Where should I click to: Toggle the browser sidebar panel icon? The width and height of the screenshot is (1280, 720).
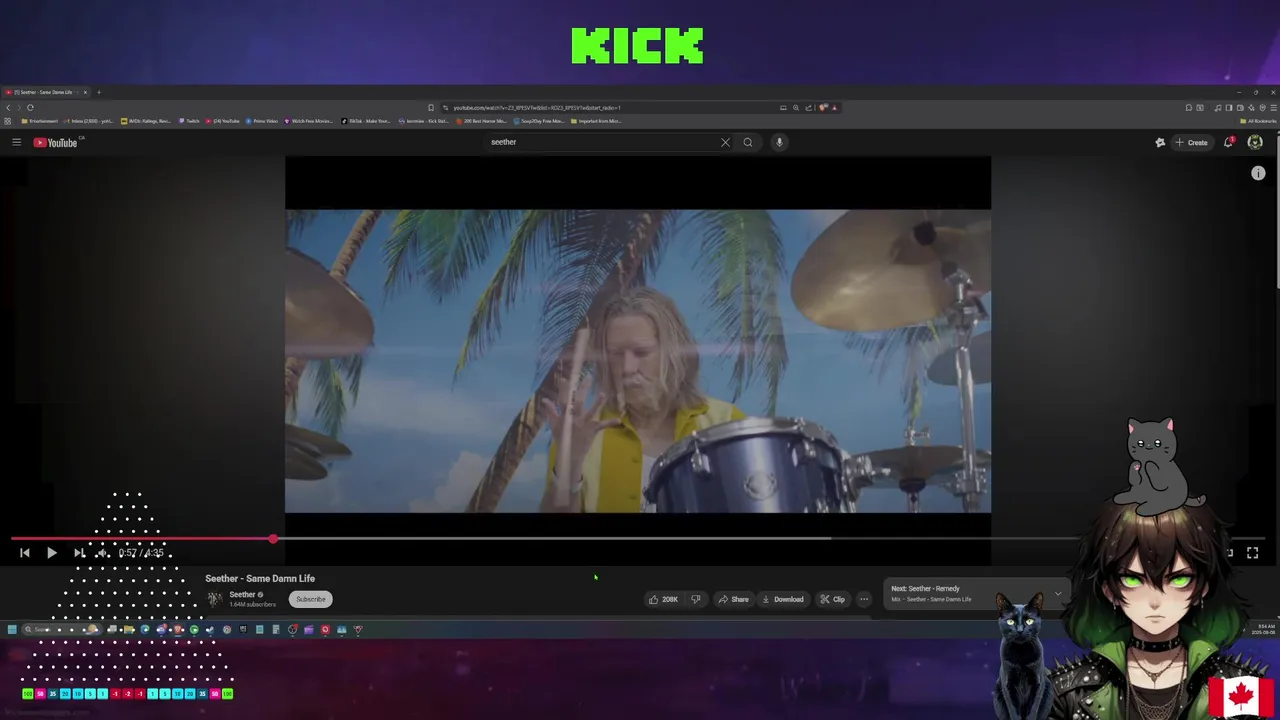tap(1229, 107)
